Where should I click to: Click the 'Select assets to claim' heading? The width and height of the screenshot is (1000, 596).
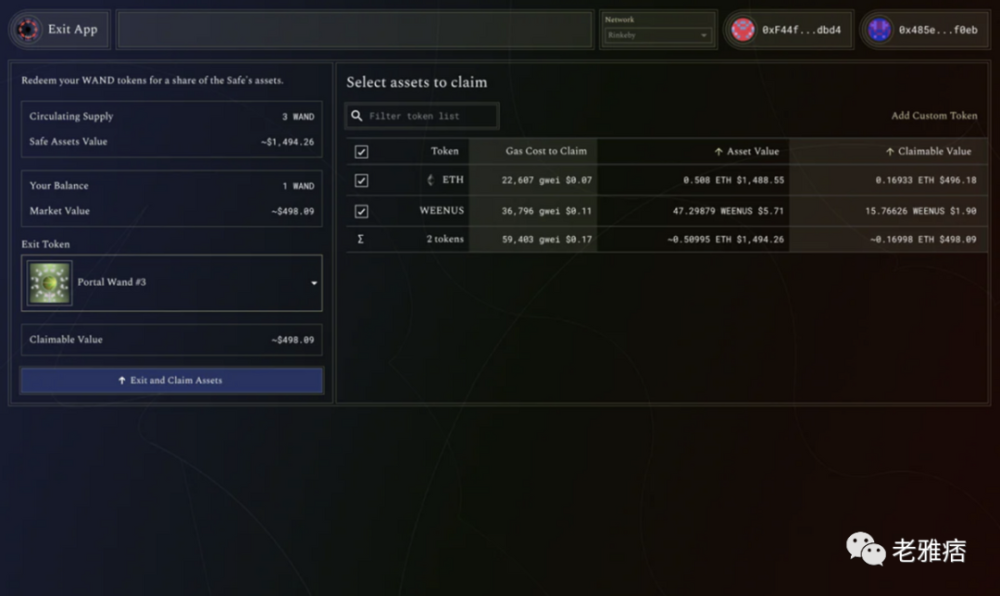coord(416,82)
